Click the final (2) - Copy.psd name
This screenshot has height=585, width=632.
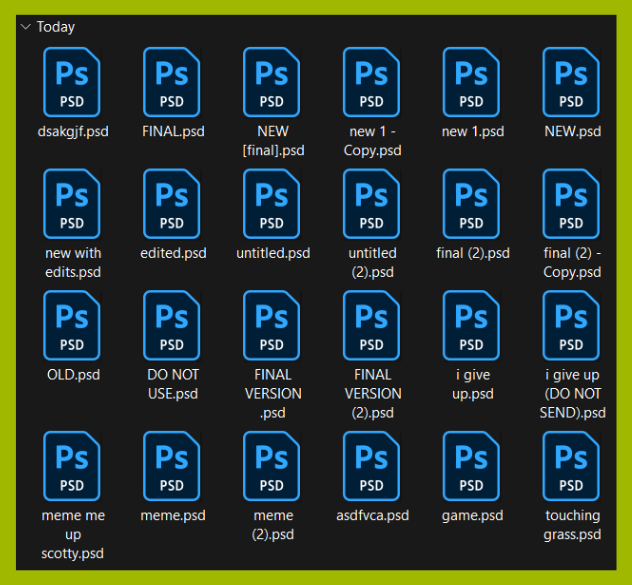[572, 262]
